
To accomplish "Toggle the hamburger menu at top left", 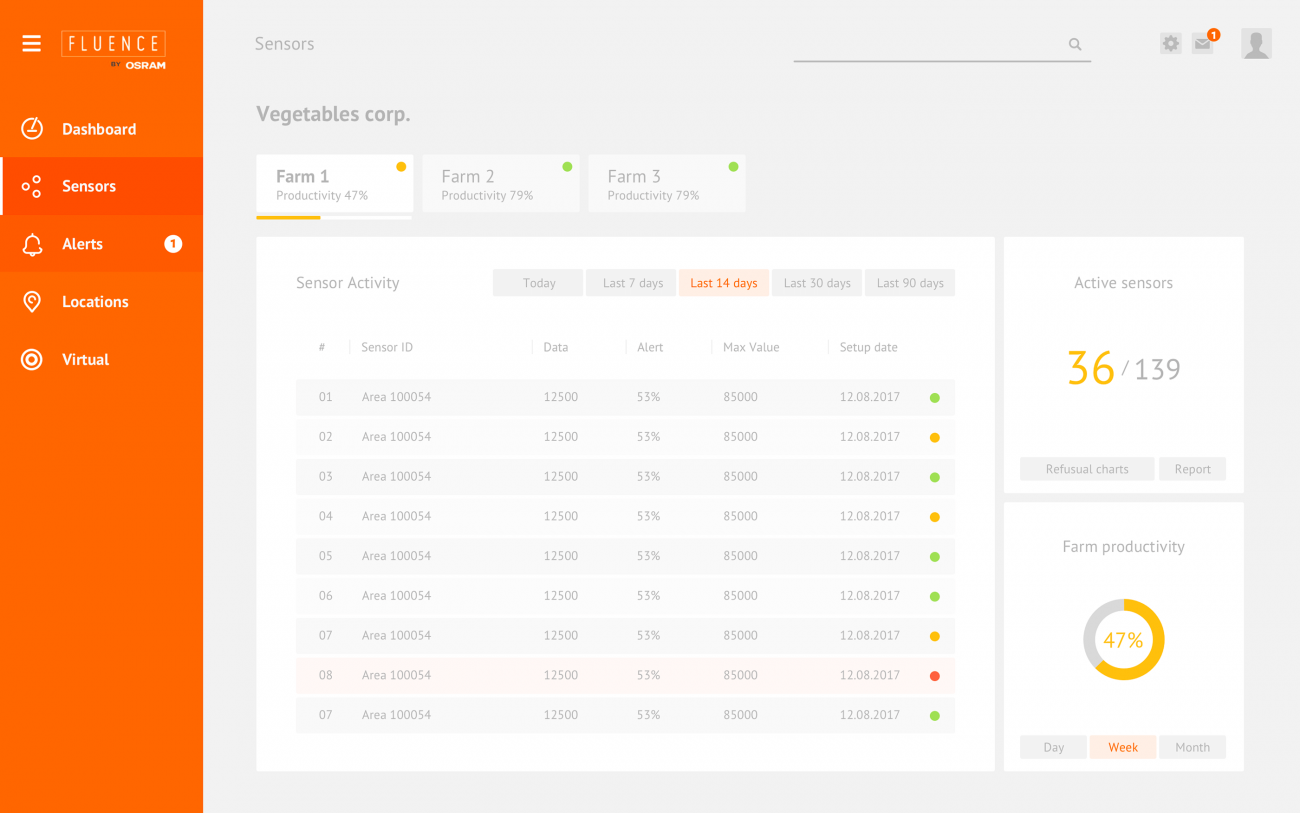I will [31, 43].
